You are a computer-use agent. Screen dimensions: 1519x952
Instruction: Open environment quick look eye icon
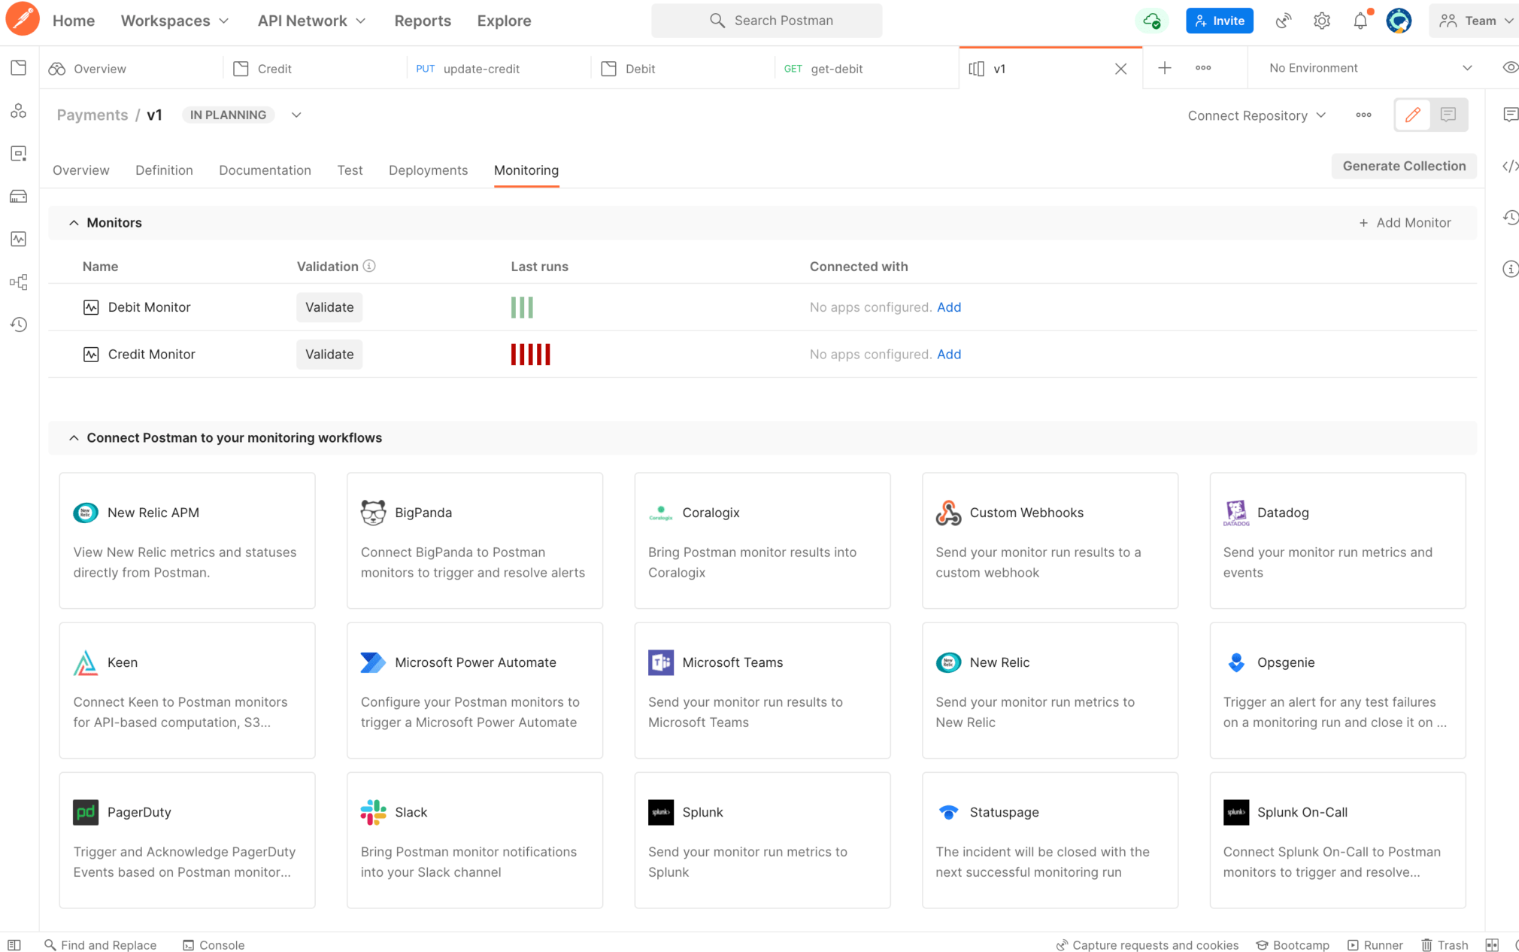1510,68
